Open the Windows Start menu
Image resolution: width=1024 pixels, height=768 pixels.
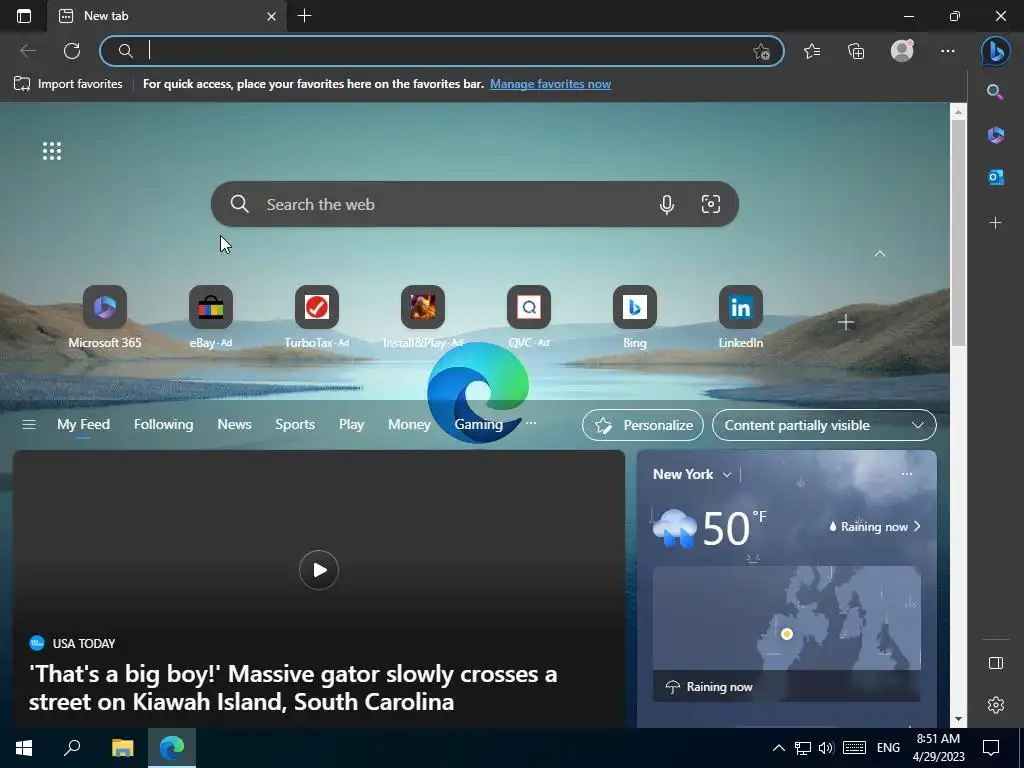click(24, 748)
